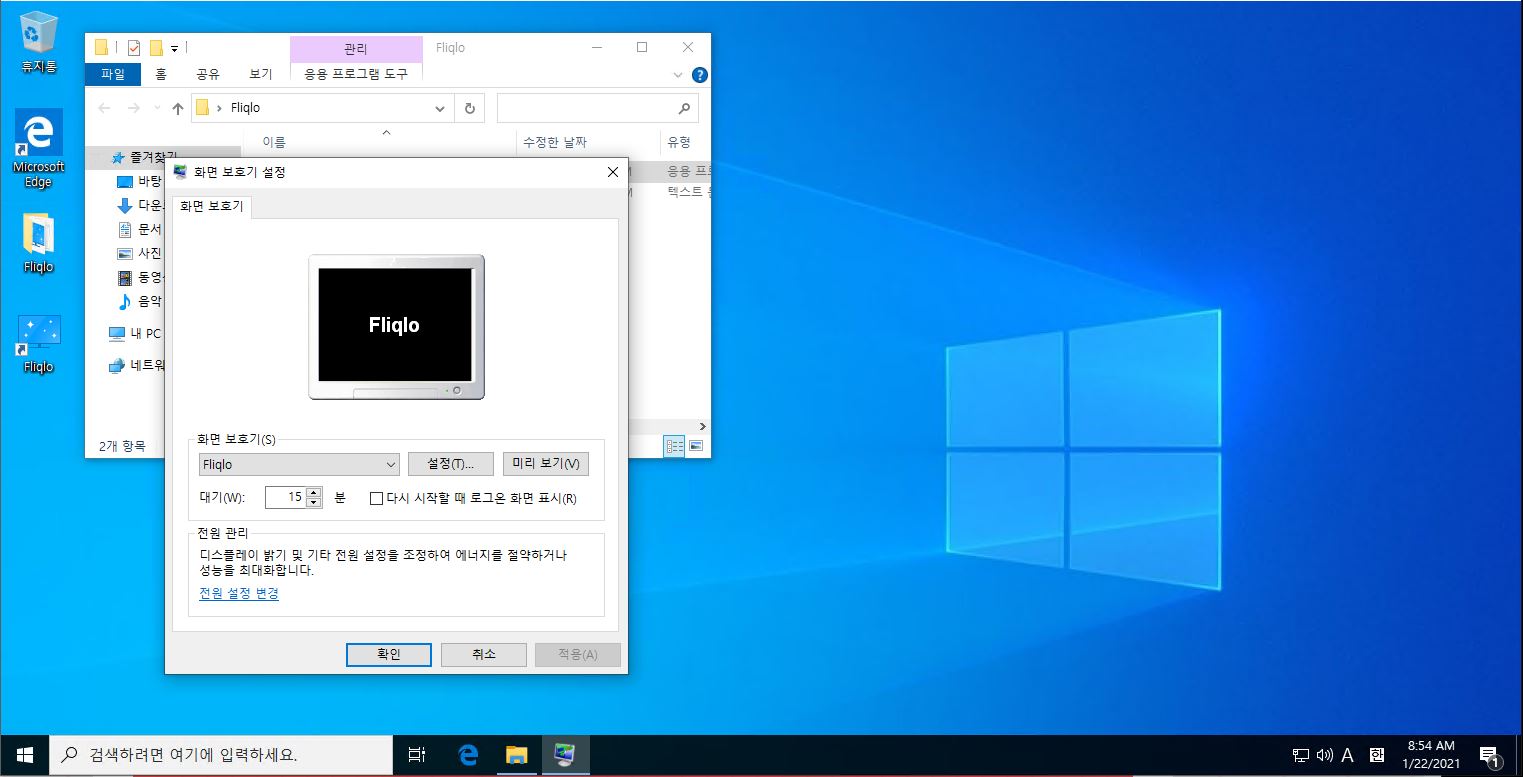This screenshot has width=1523, height=777.
Task: Enable 다시 시작할 때 로그온 화면 표시 checkbox
Action: (376, 498)
